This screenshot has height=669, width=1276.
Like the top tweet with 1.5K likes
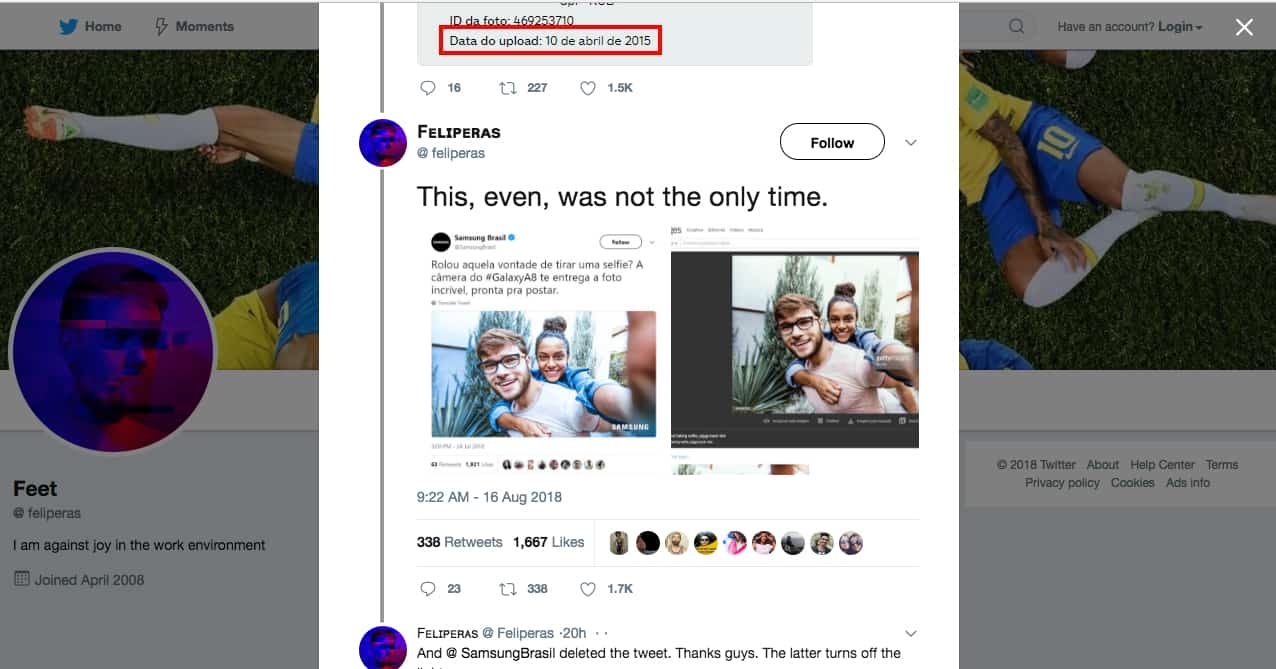[x=588, y=88]
